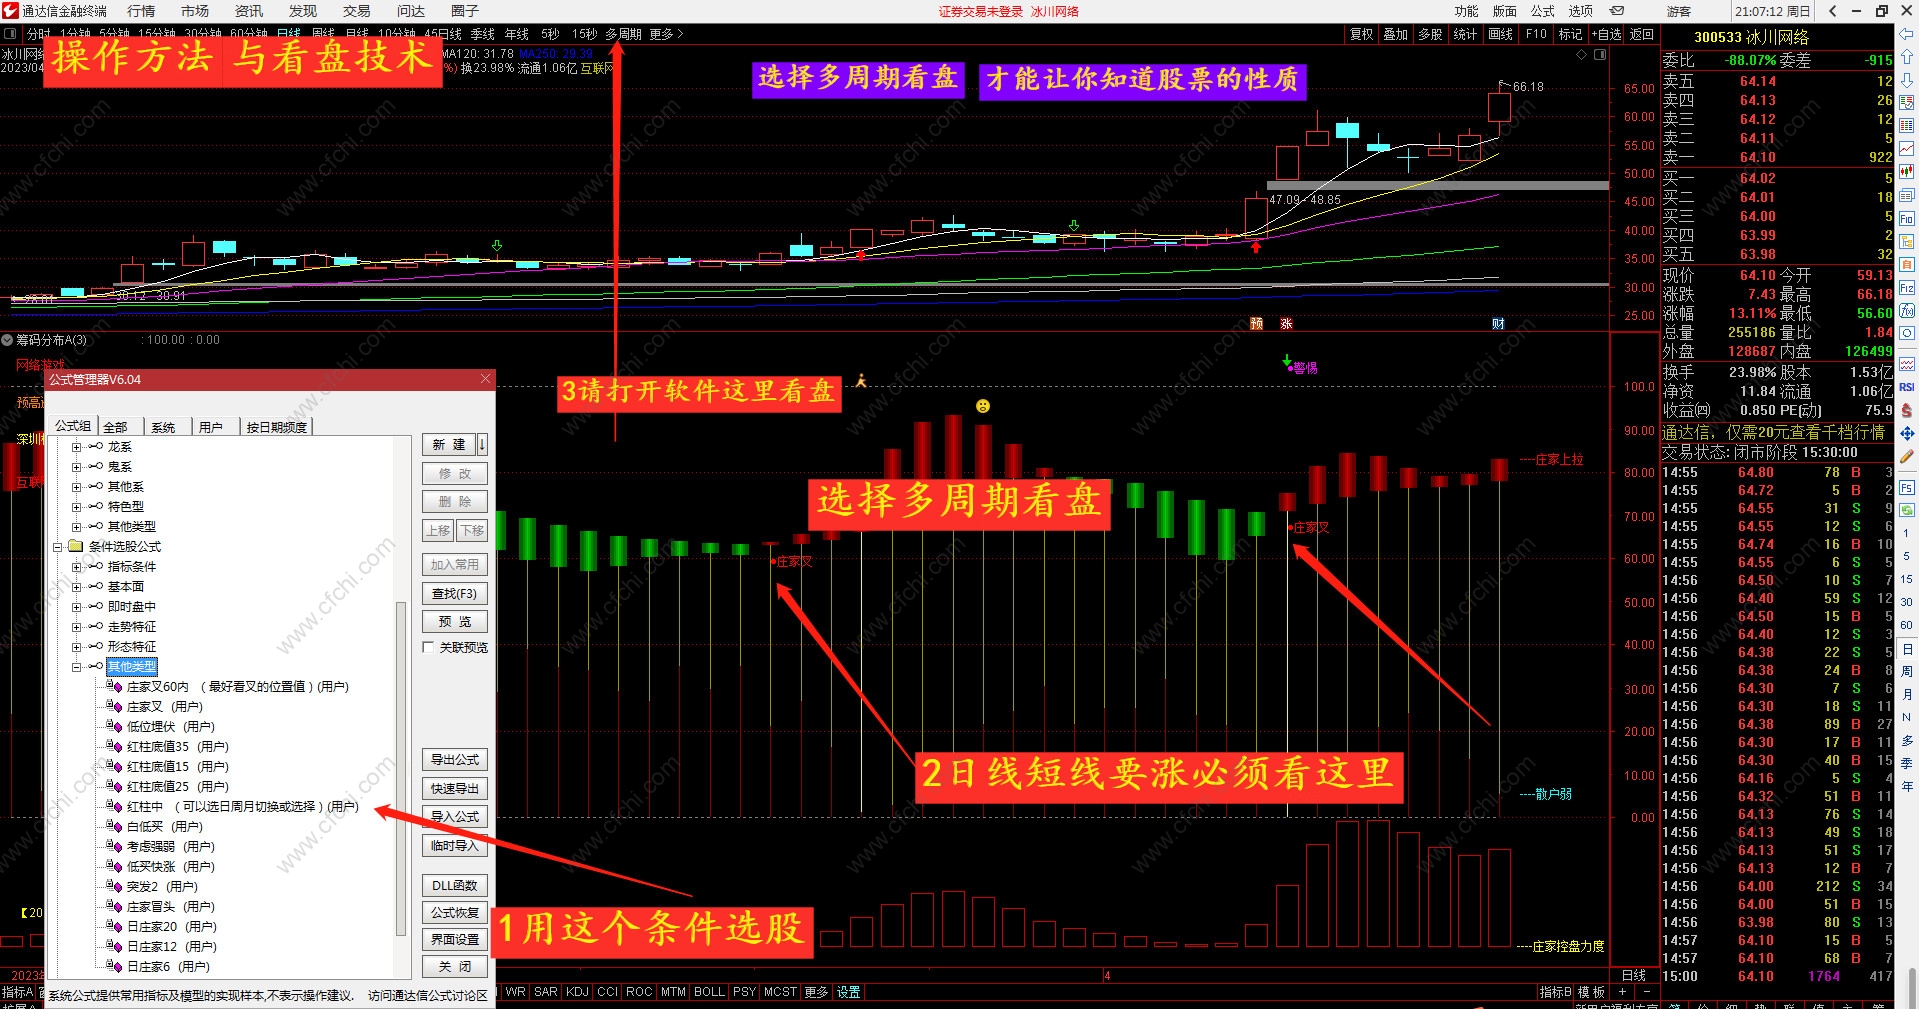
Task: Expand the 走势特征 tree node
Action: coord(77,627)
